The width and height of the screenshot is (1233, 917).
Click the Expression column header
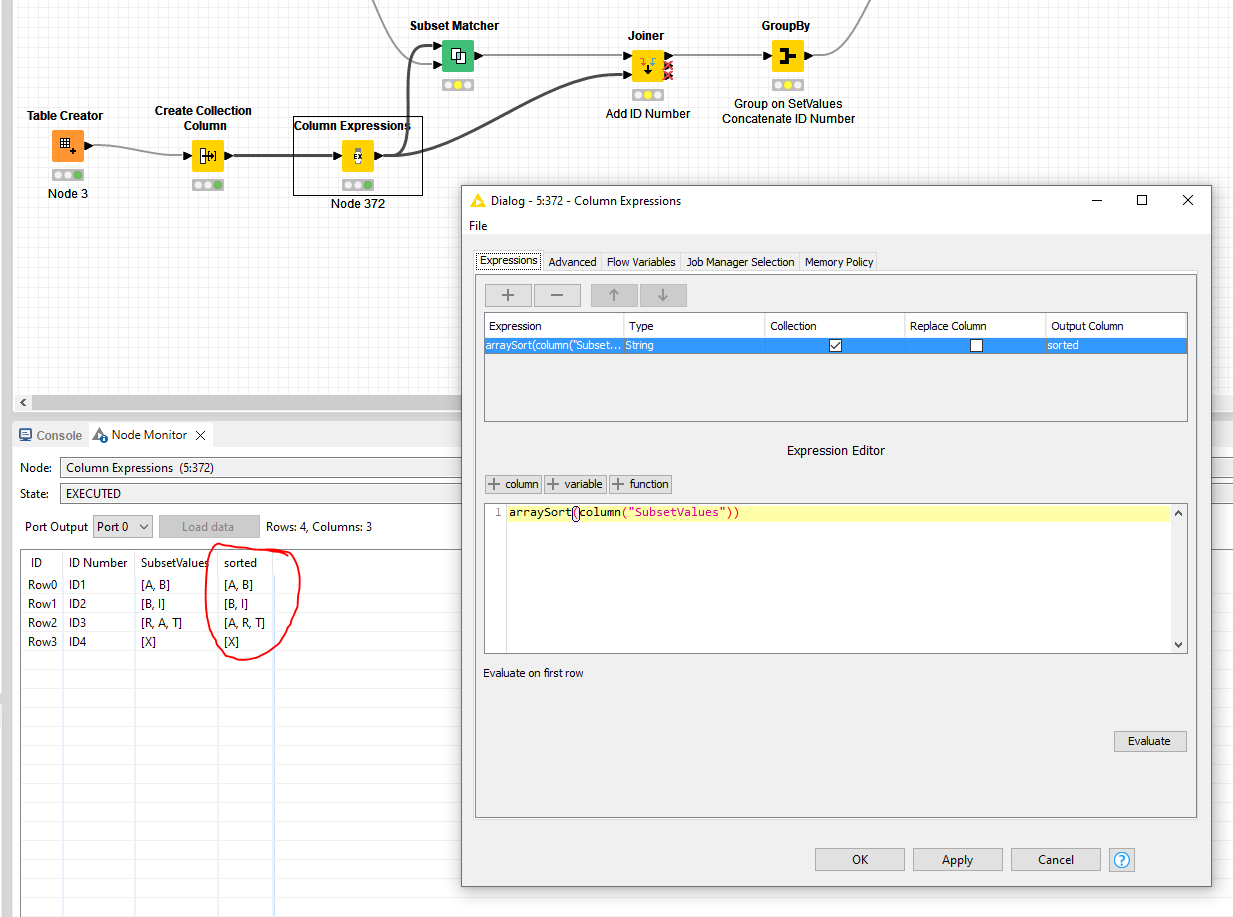pyautogui.click(x=554, y=326)
